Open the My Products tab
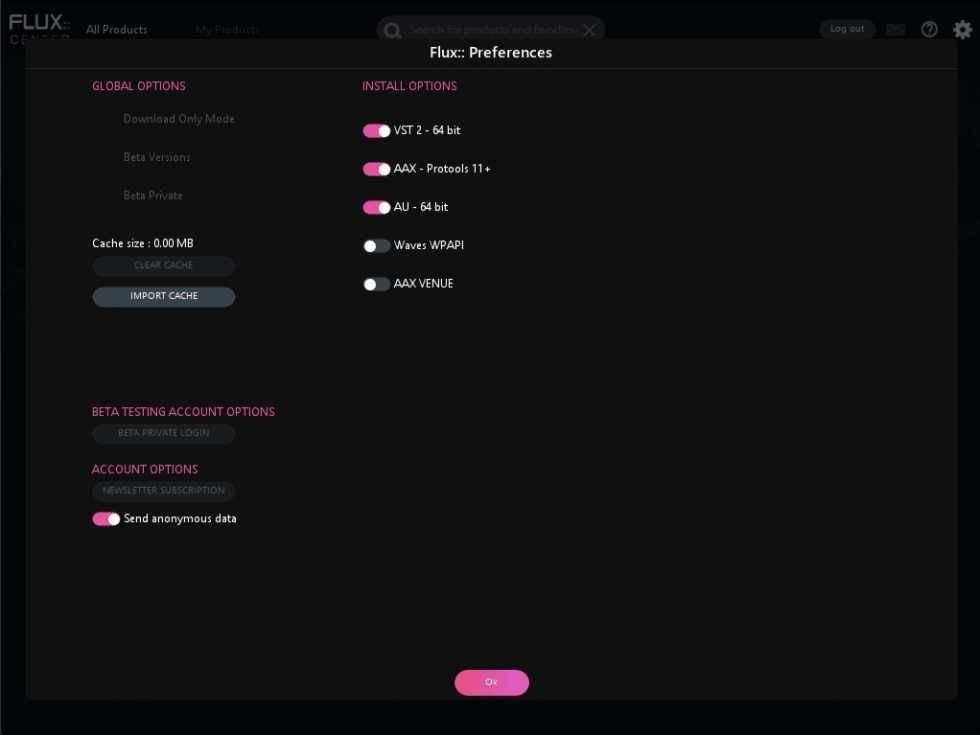Image resolution: width=980 pixels, height=735 pixels. point(227,29)
